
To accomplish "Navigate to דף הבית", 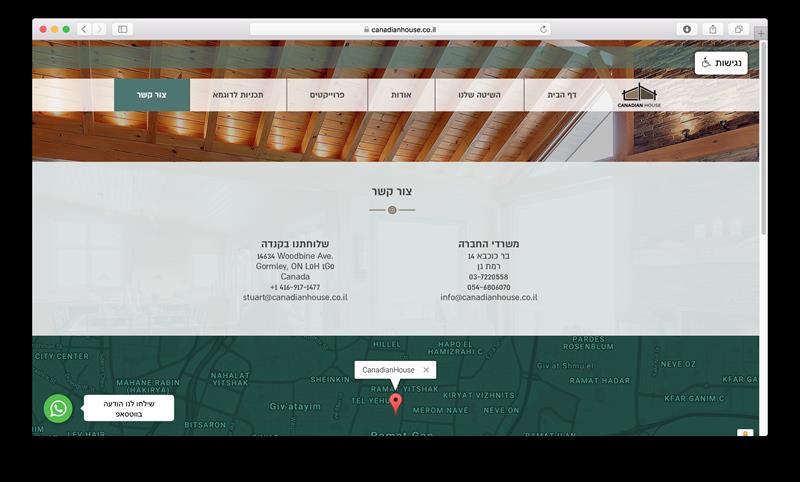I will coord(562,95).
